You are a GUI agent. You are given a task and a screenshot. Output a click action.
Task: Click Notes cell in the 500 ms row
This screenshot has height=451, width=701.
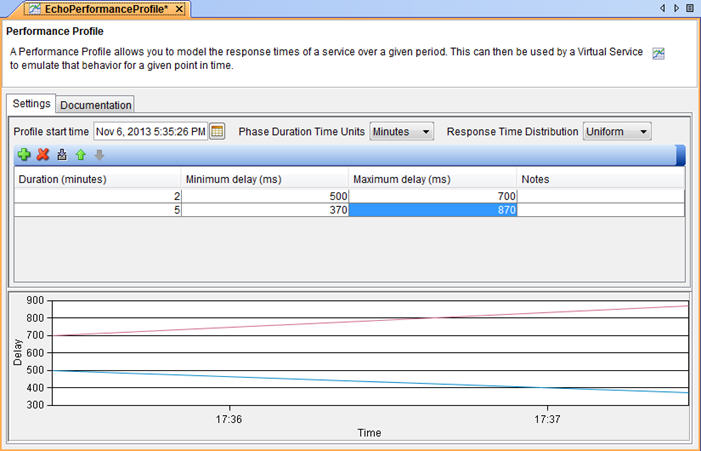pos(600,196)
